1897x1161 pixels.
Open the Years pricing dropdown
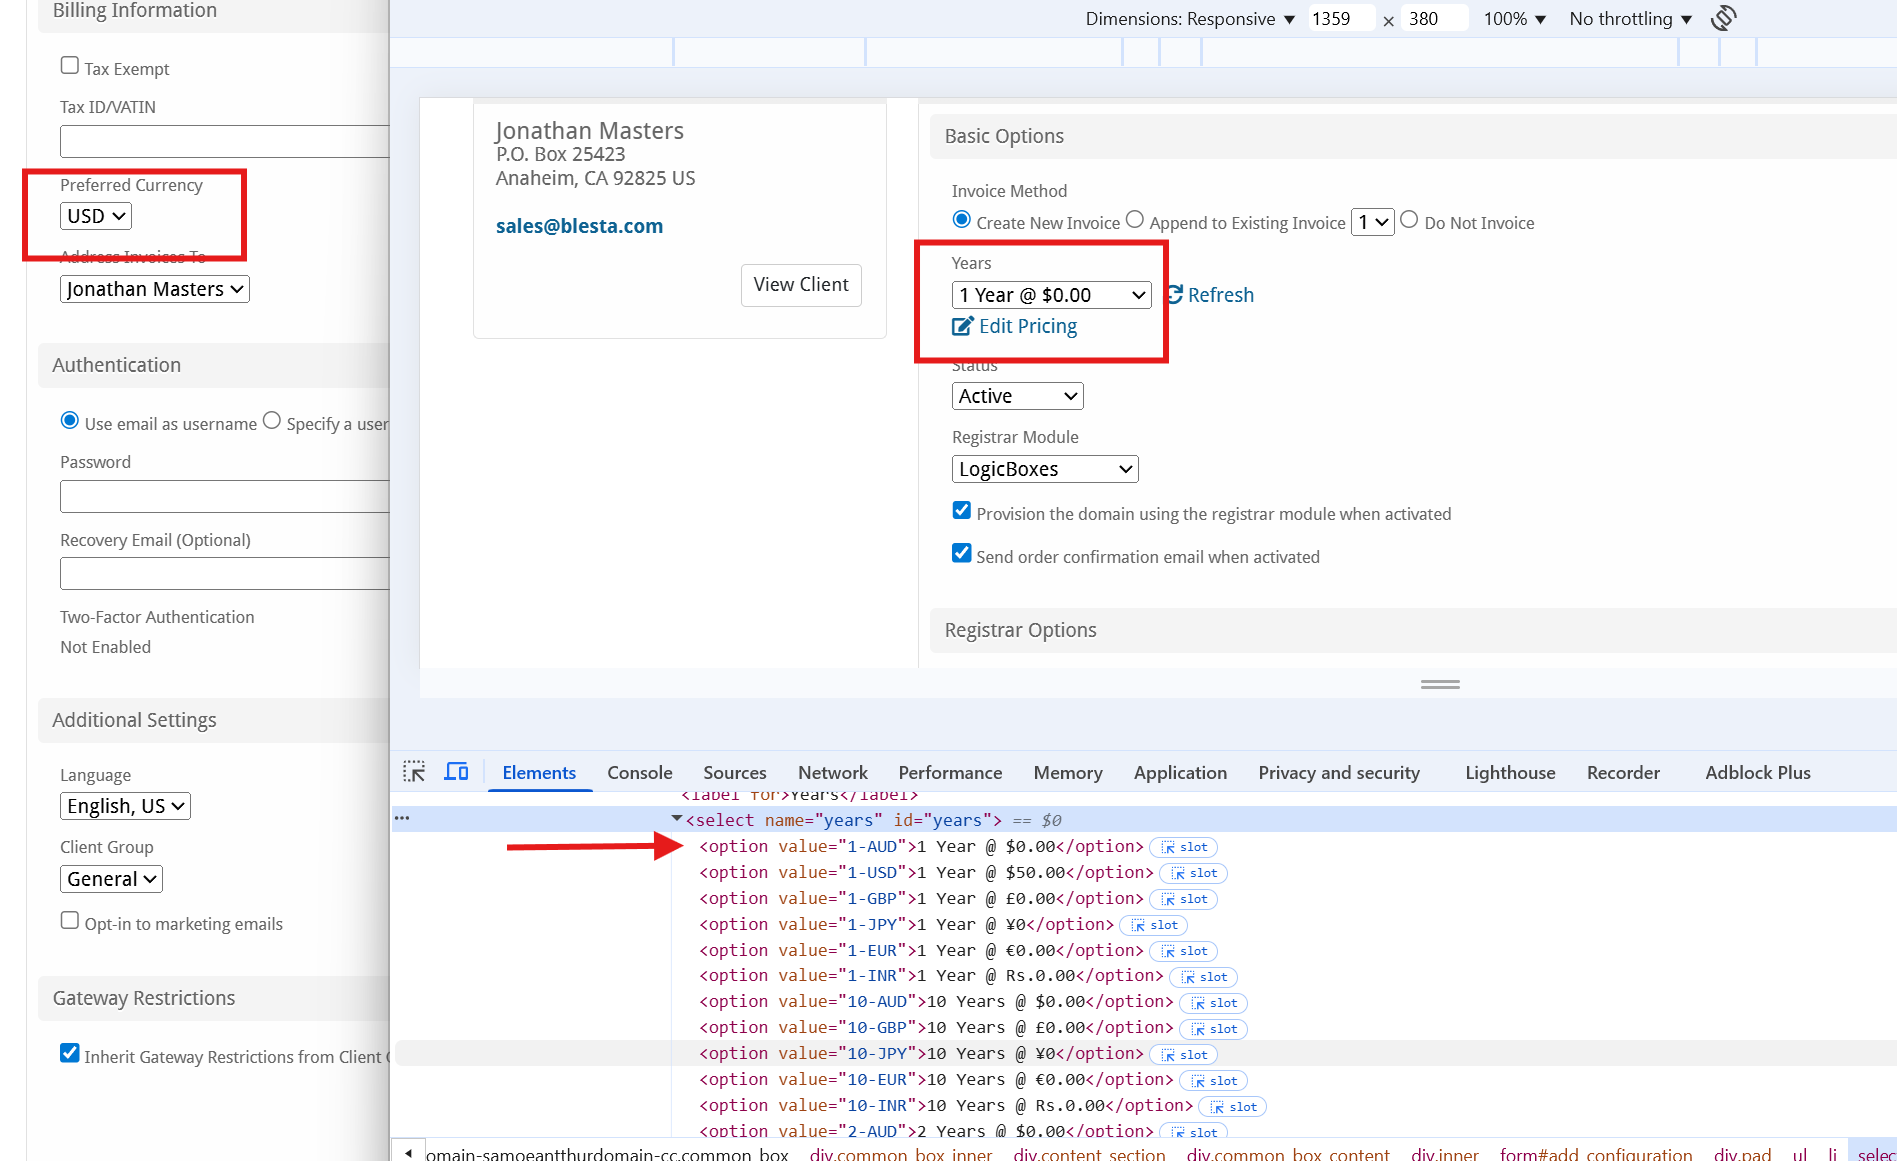1051,295
